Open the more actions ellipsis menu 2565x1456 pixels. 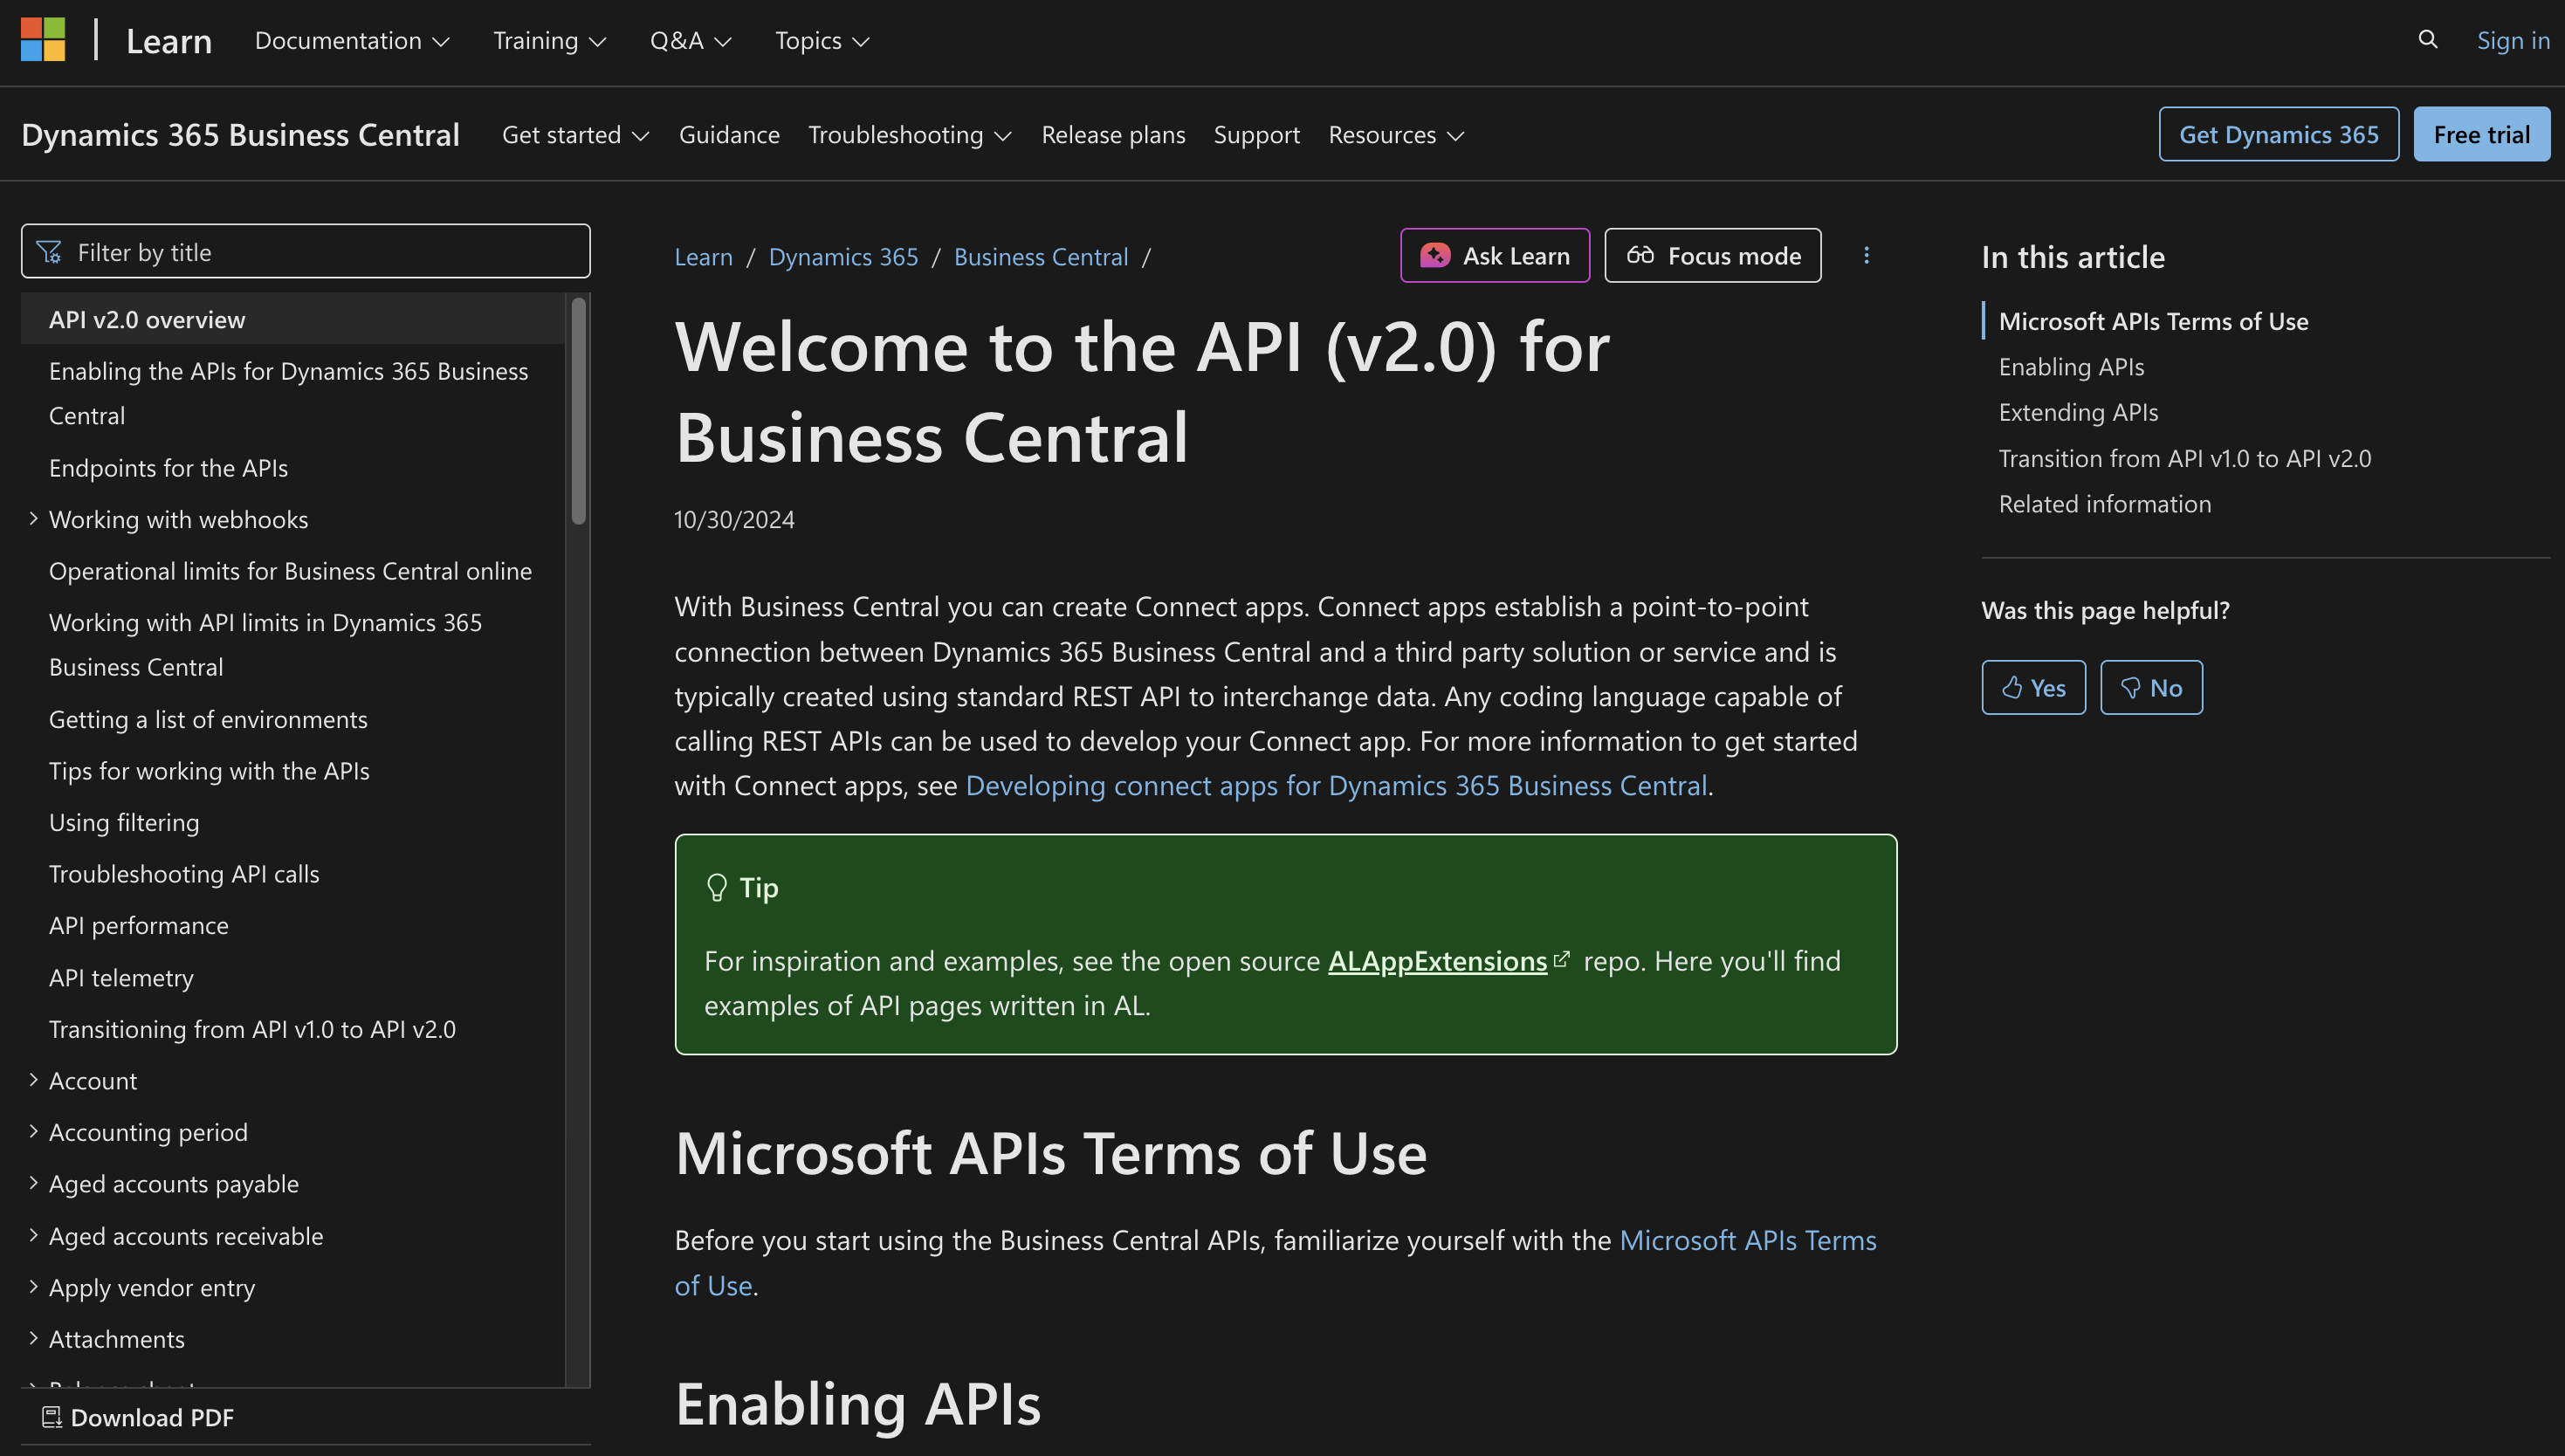1866,256
